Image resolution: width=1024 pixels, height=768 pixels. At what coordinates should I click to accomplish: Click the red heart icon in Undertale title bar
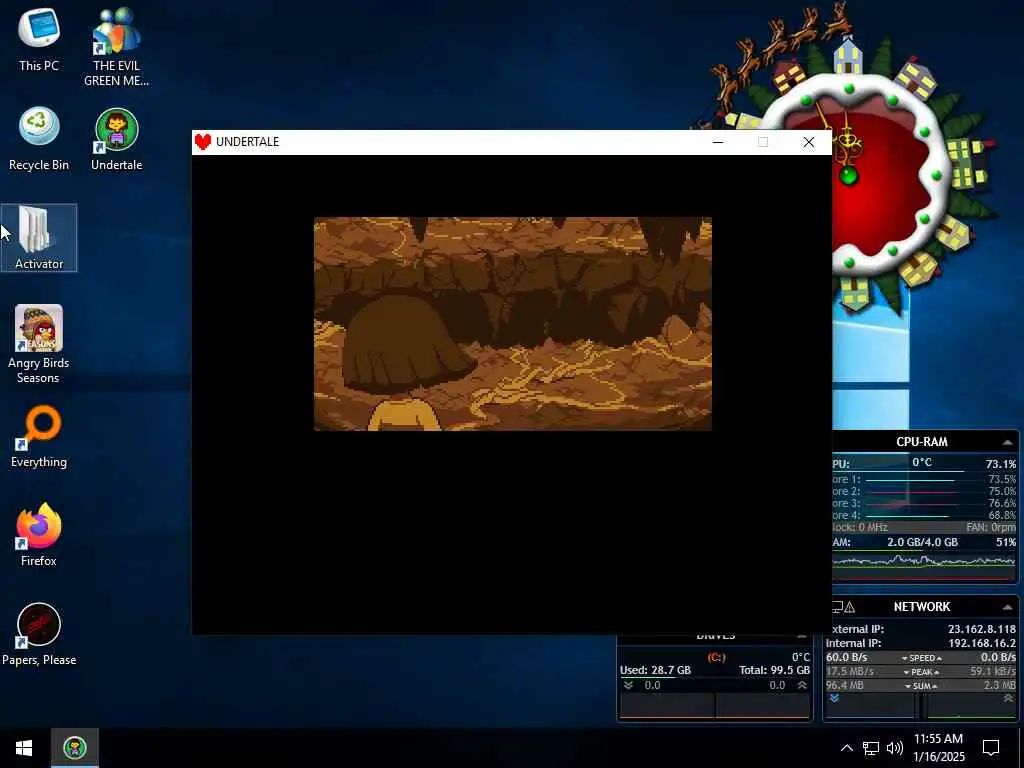(203, 142)
